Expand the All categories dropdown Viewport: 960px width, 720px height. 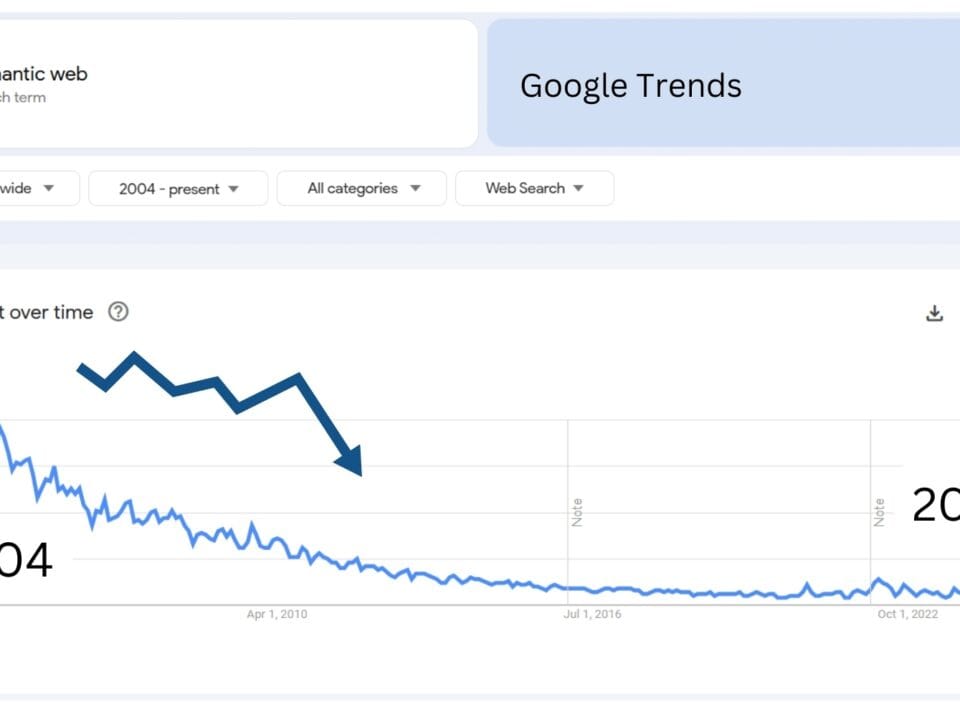tap(362, 188)
